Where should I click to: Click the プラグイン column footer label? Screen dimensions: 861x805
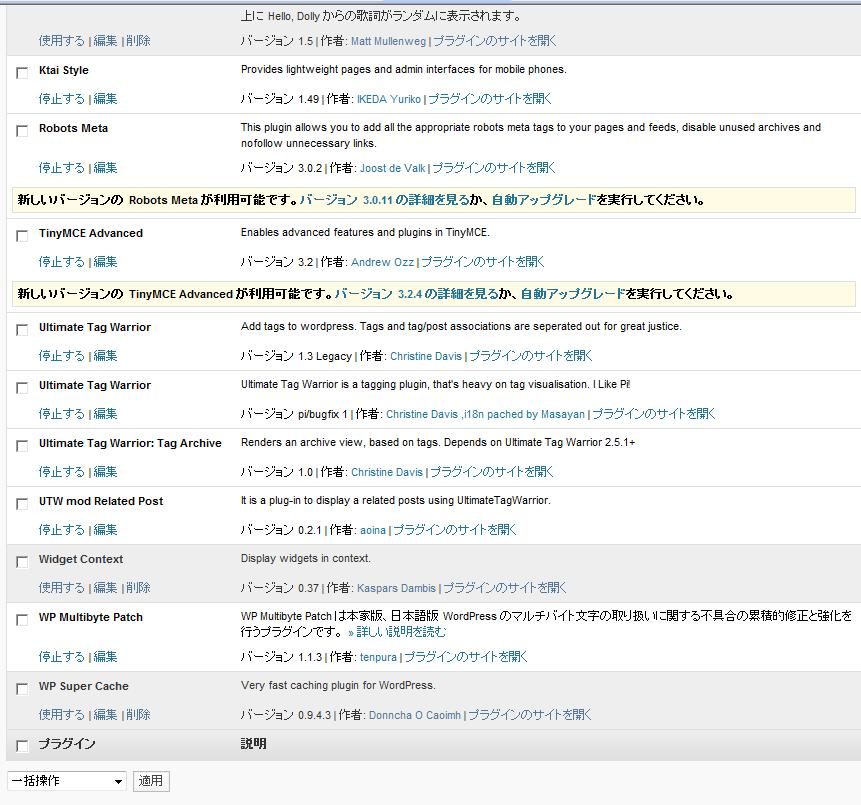coord(66,744)
